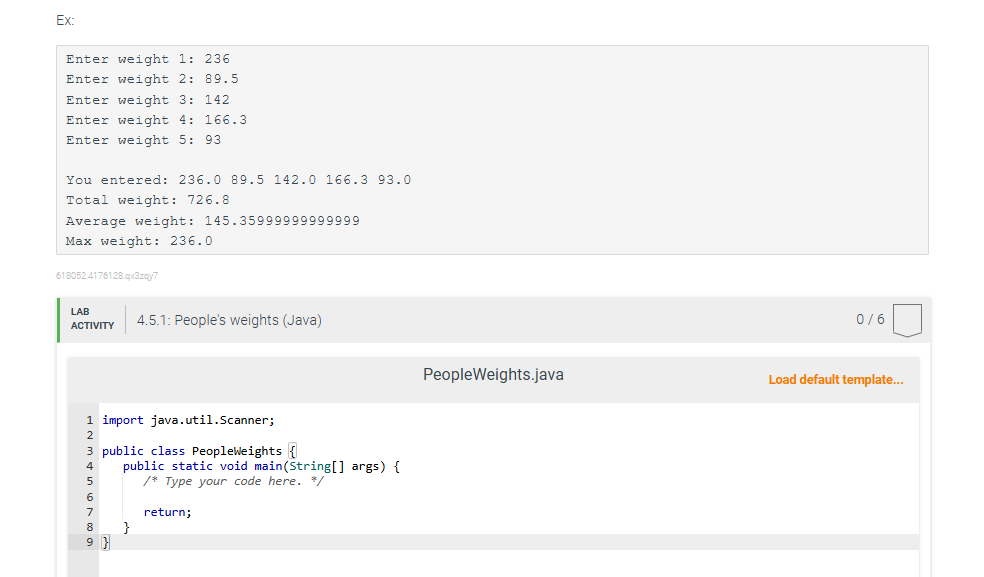Click the lab title 4.5.1: People's weights (Java)

[229, 320]
